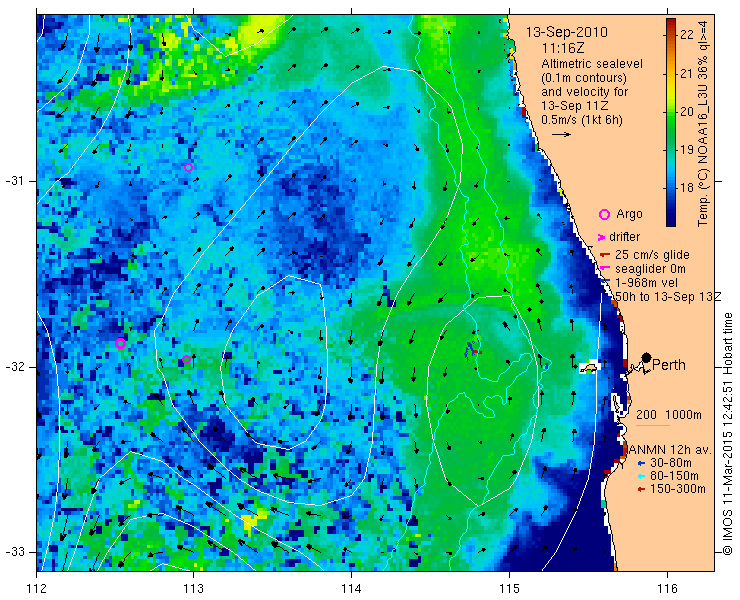Click the 'seaglider 0m' legend text
Screen dimensions: 740x600
click(x=650, y=269)
